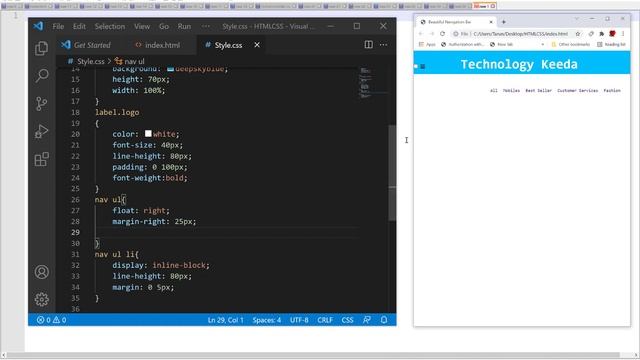The height and width of the screenshot is (360, 640).
Task: Change encoding via UTF-8
Action: (299, 320)
